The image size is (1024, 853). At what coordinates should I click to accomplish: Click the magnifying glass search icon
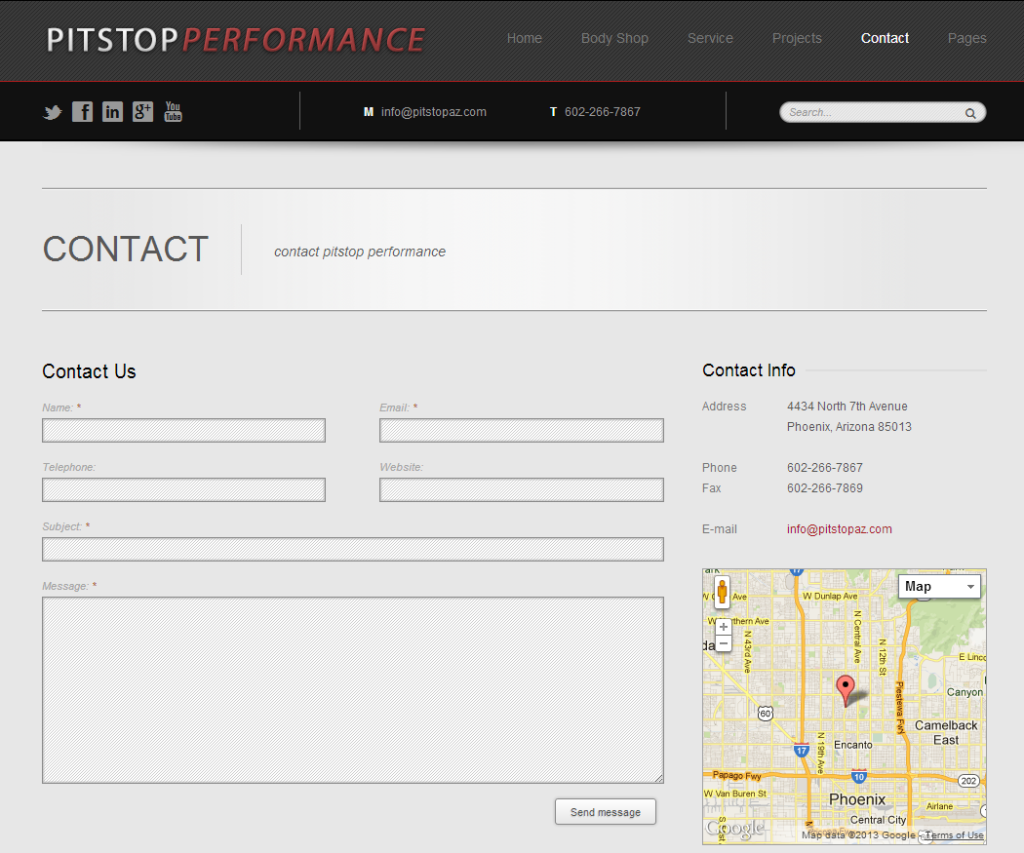coord(968,112)
